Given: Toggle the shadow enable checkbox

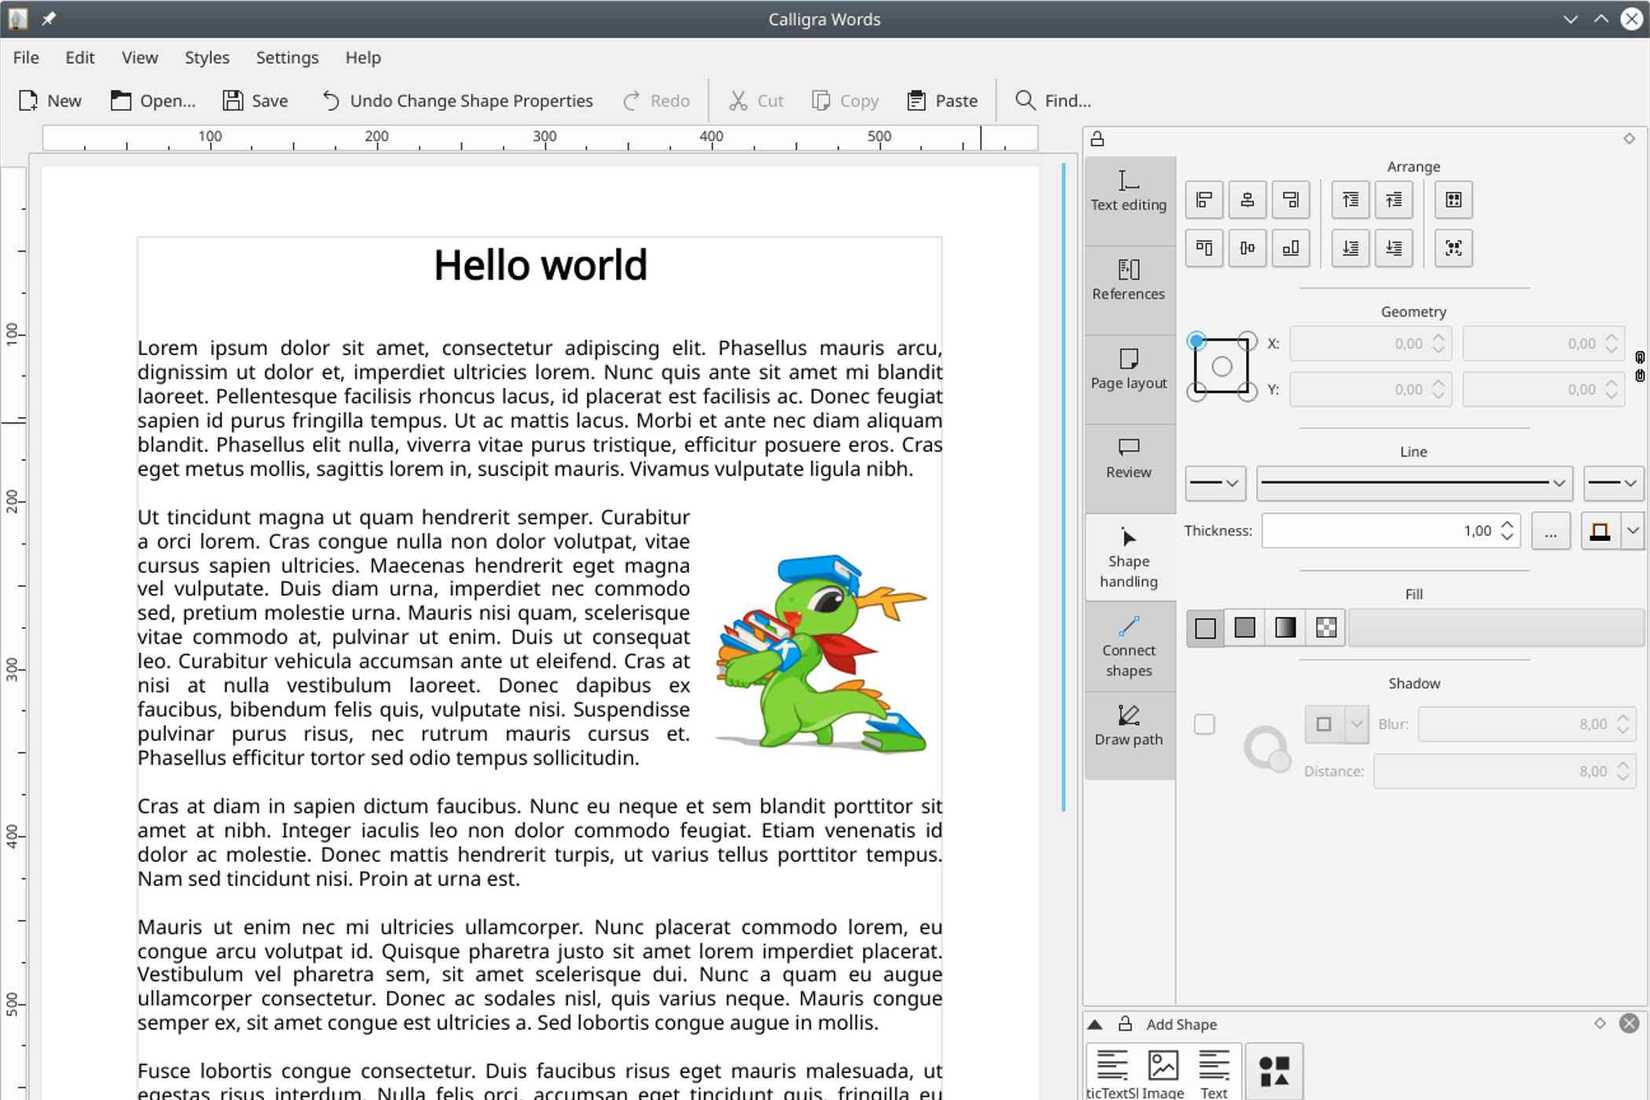Looking at the screenshot, I should coord(1204,724).
